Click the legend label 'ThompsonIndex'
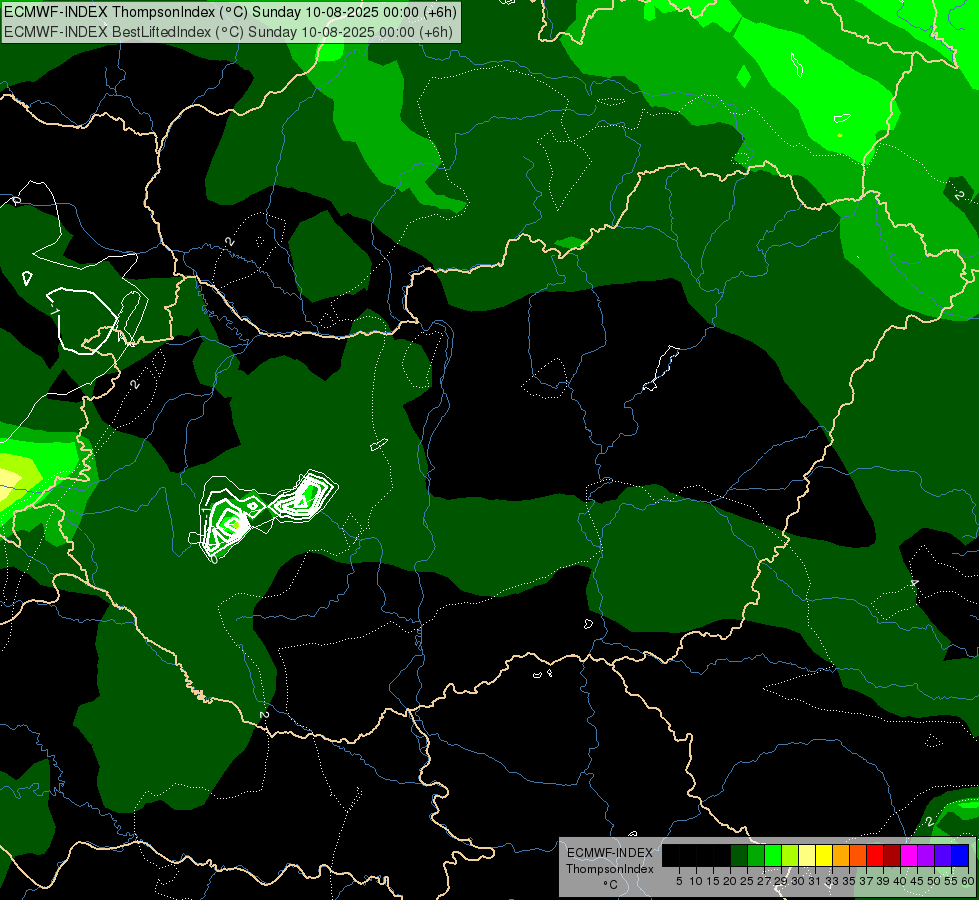Screen dimensions: 979x900 click(x=610, y=869)
